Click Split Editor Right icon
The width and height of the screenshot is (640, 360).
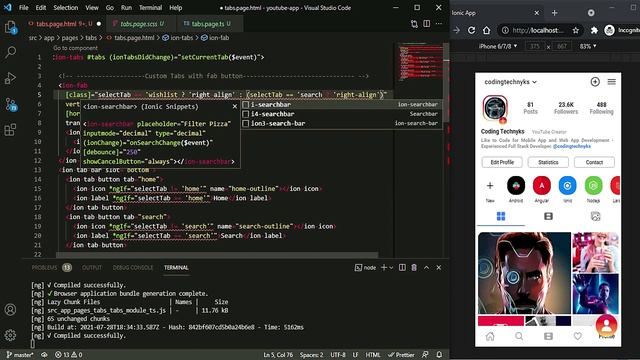coord(427,24)
